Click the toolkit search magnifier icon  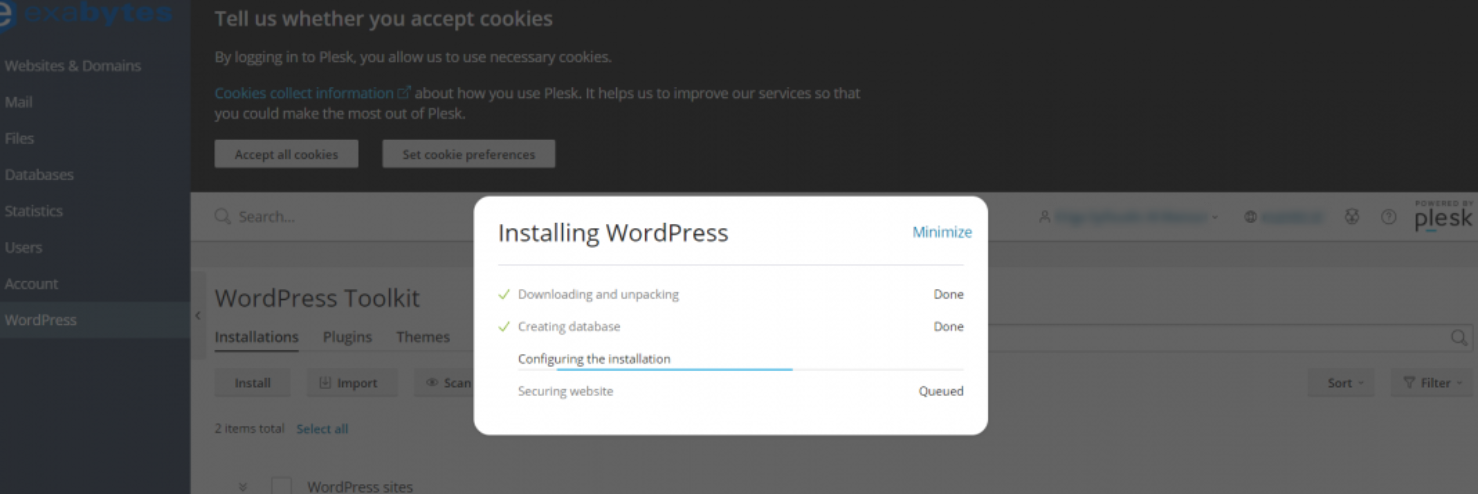1459,338
